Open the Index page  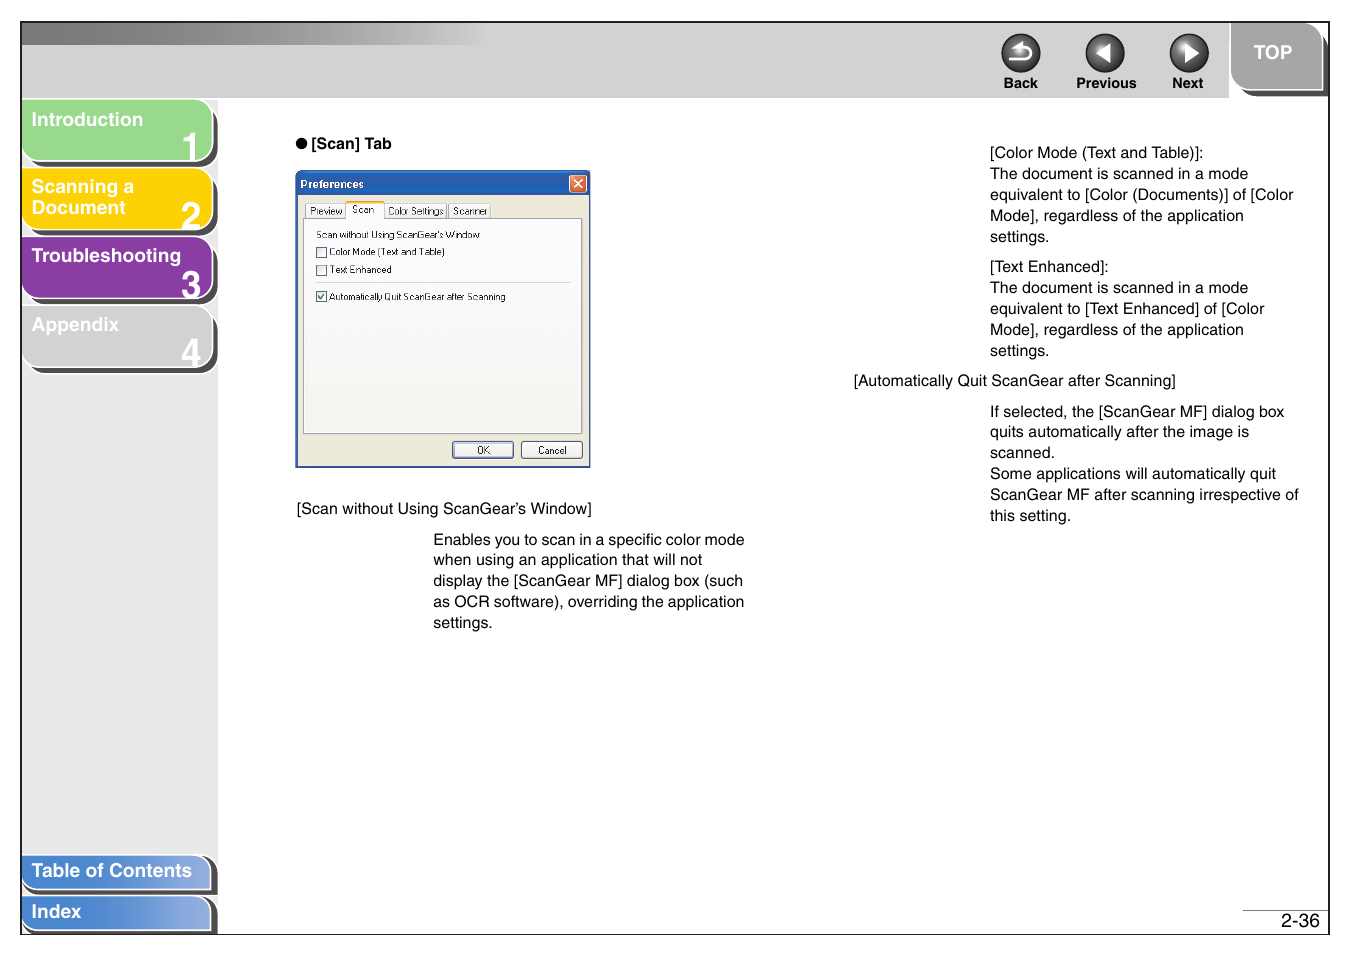pyautogui.click(x=117, y=912)
